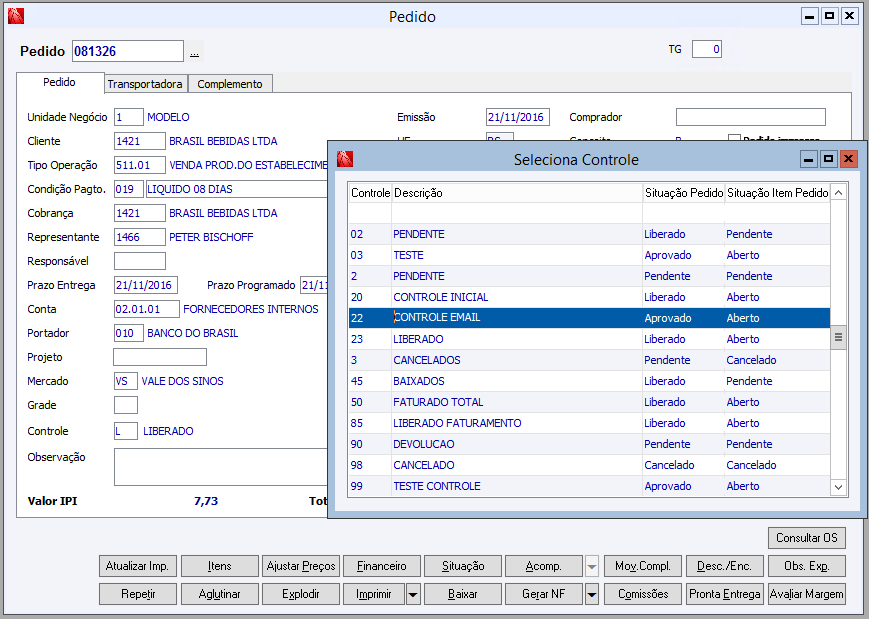Open the dropdown arrow next to Acomp.
Screen dimensions: 869x619
point(592,567)
